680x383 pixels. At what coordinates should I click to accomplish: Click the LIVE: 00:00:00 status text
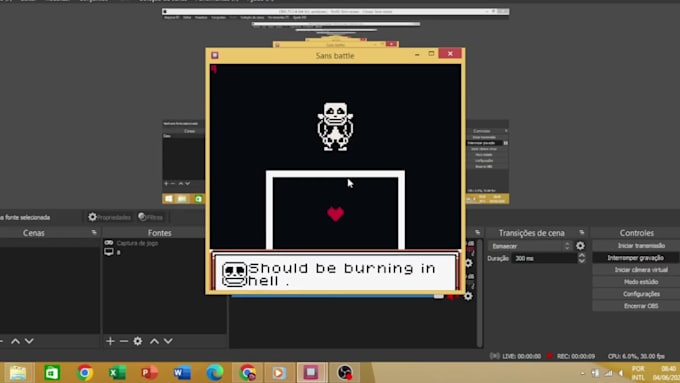pyautogui.click(x=522, y=356)
